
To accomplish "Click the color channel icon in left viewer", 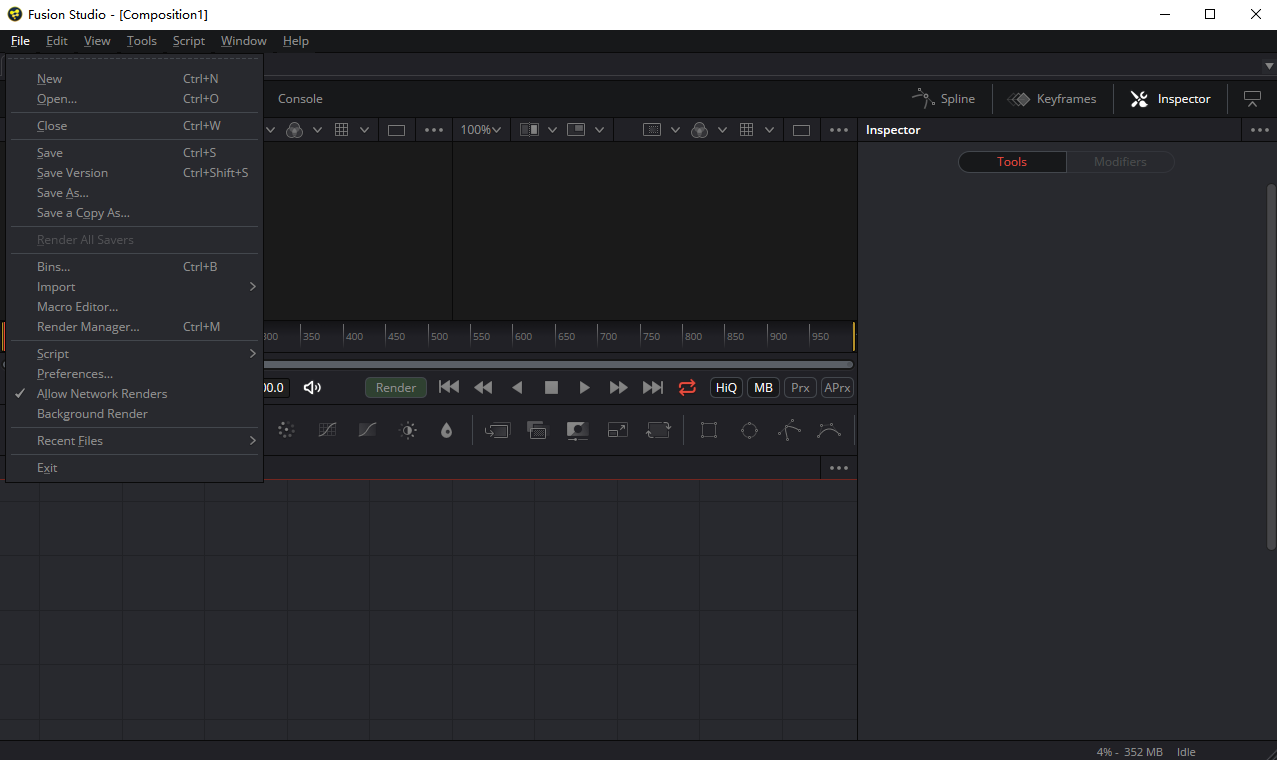I will pyautogui.click(x=294, y=130).
